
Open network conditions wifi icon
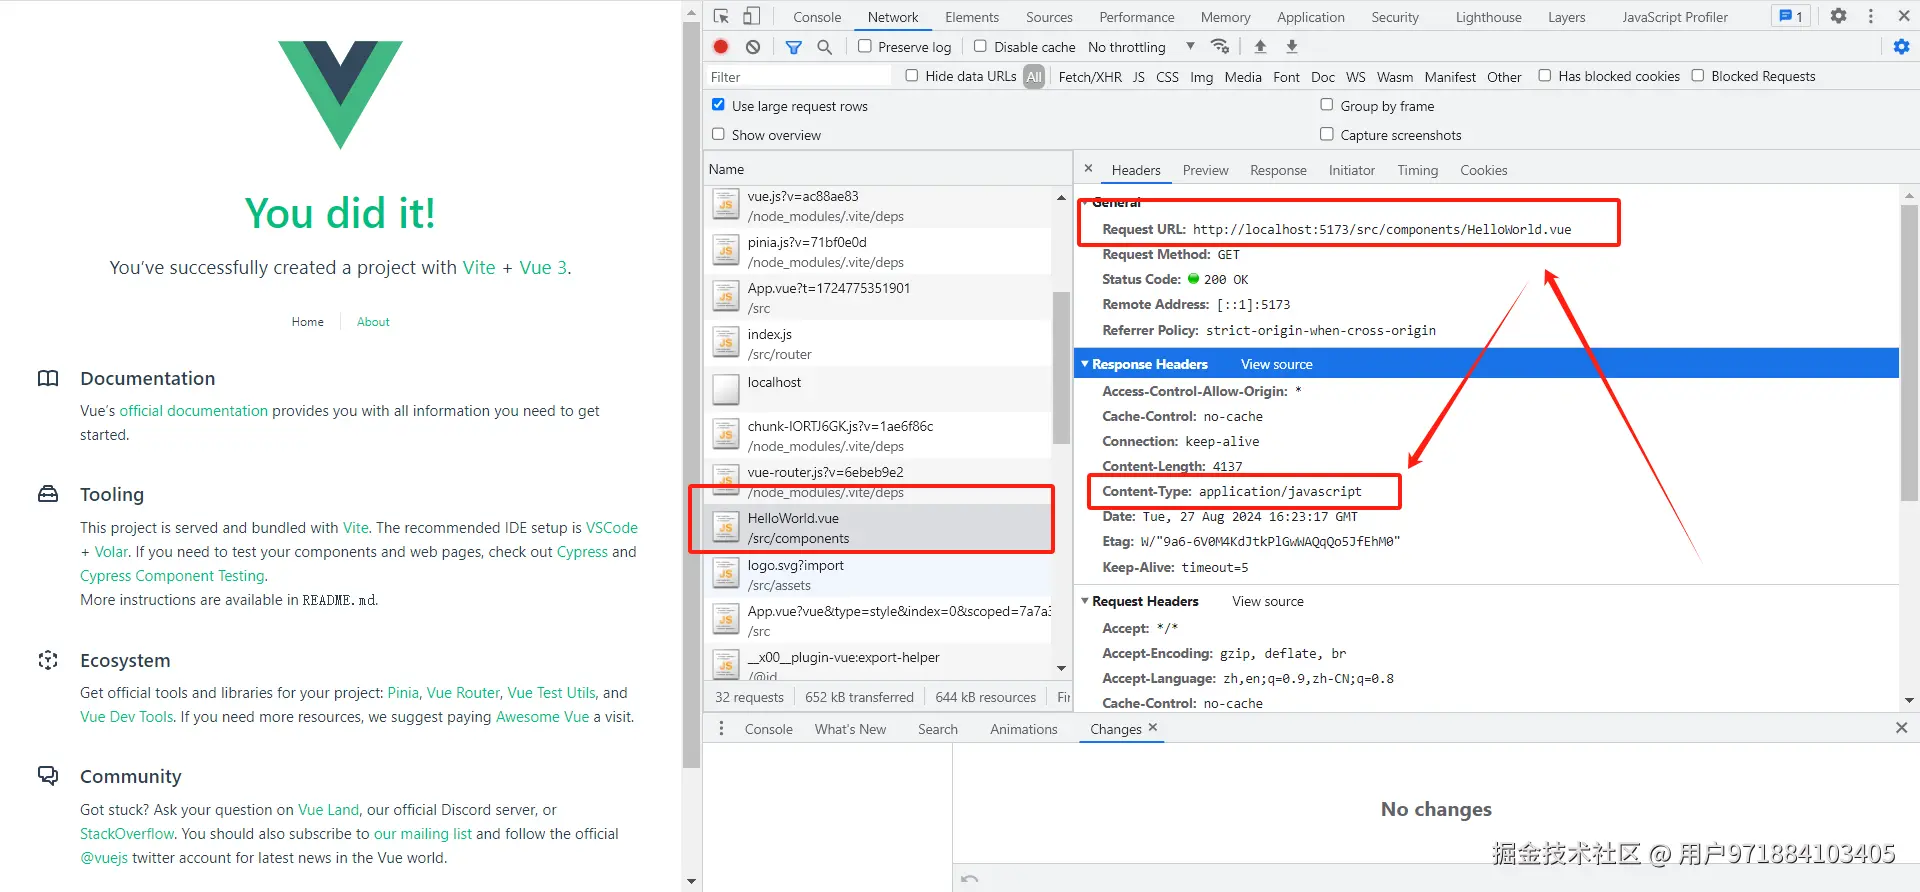click(x=1220, y=46)
